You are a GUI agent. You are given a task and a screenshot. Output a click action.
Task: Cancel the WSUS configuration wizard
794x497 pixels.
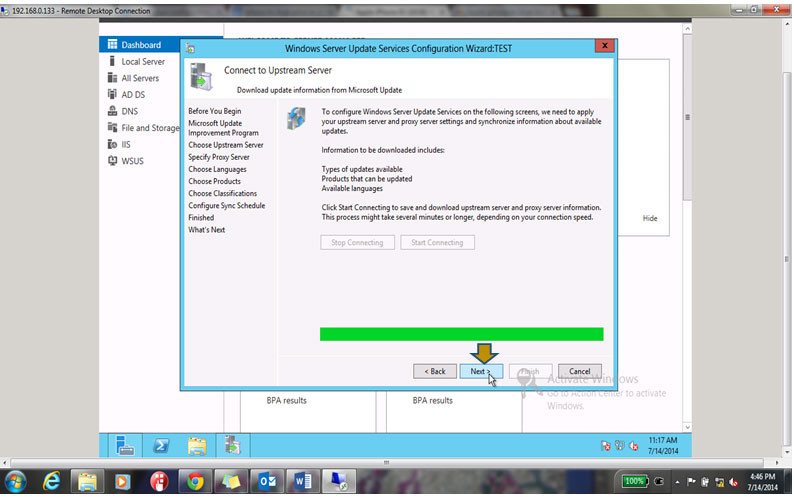579,371
